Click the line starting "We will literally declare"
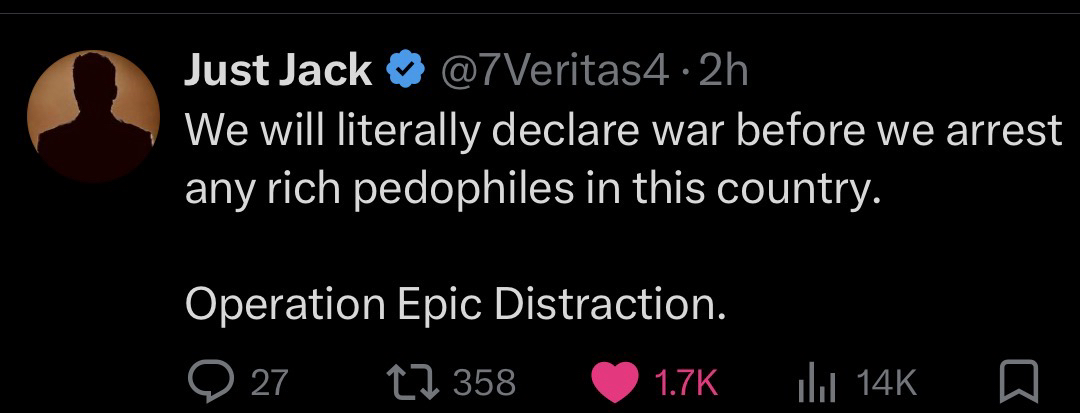The height and width of the screenshot is (413, 1080). point(623,131)
